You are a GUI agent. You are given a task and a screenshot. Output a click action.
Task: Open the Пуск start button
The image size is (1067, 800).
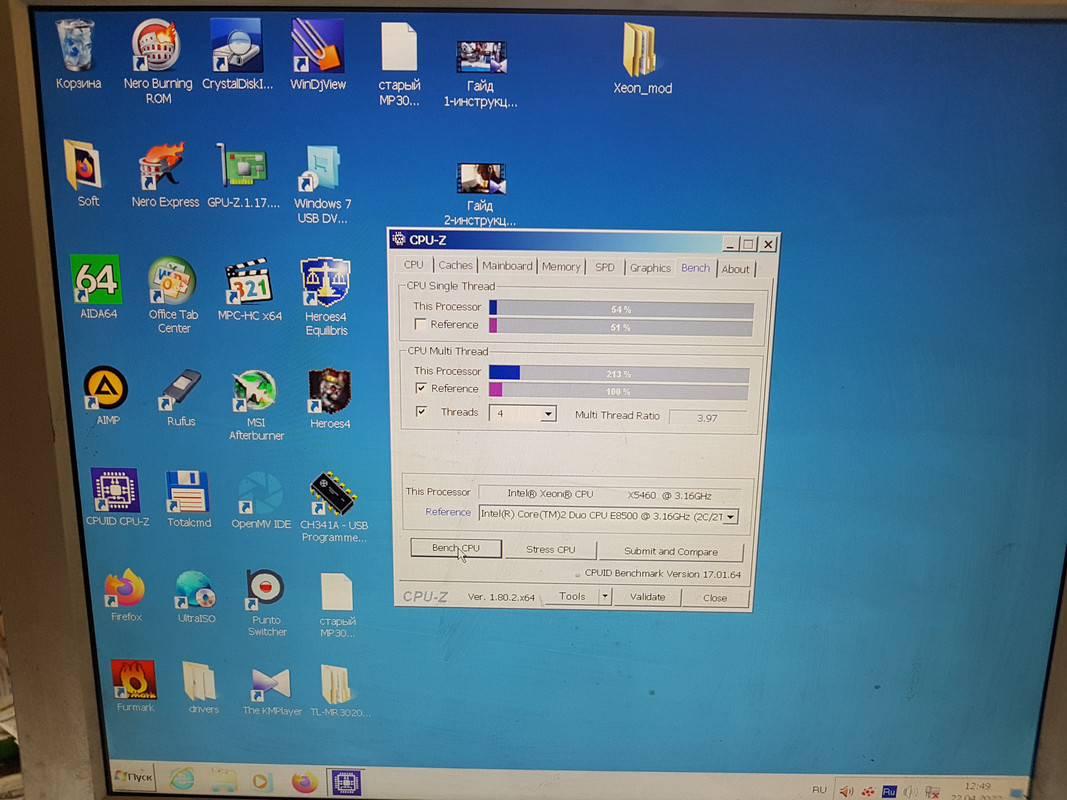[134, 777]
